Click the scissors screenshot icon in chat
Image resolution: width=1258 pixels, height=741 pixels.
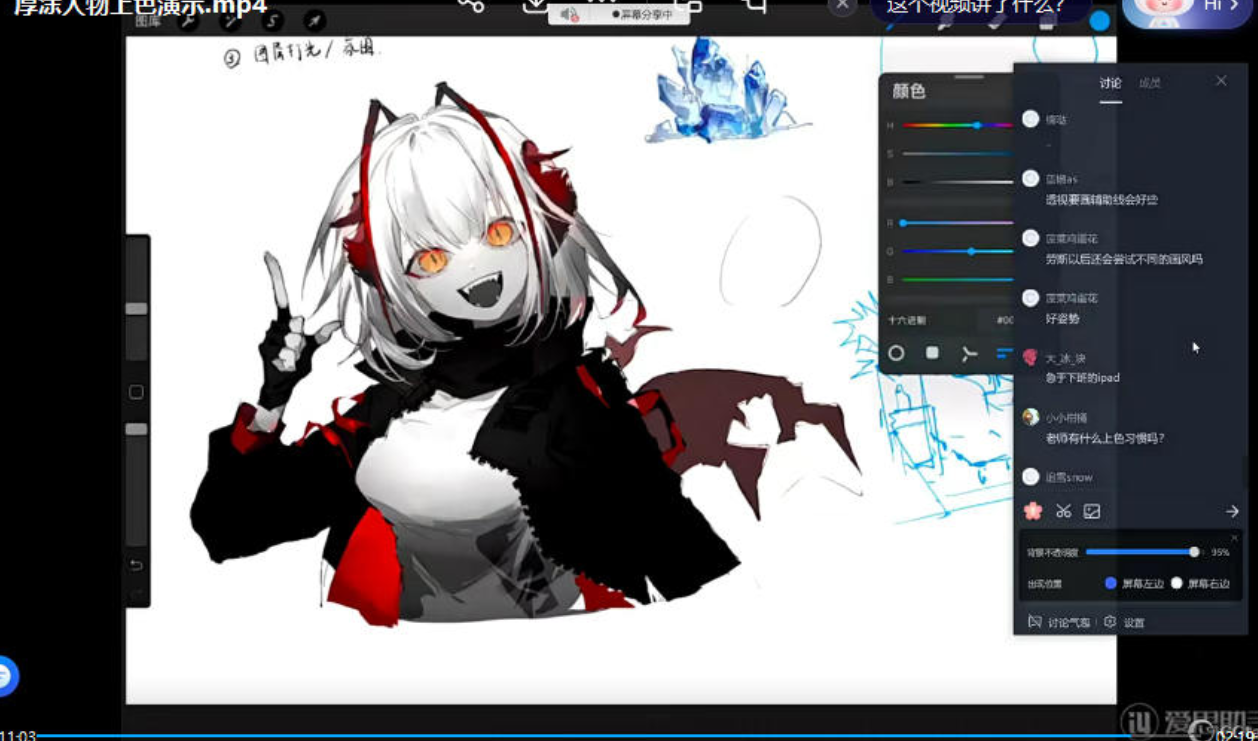(1063, 511)
